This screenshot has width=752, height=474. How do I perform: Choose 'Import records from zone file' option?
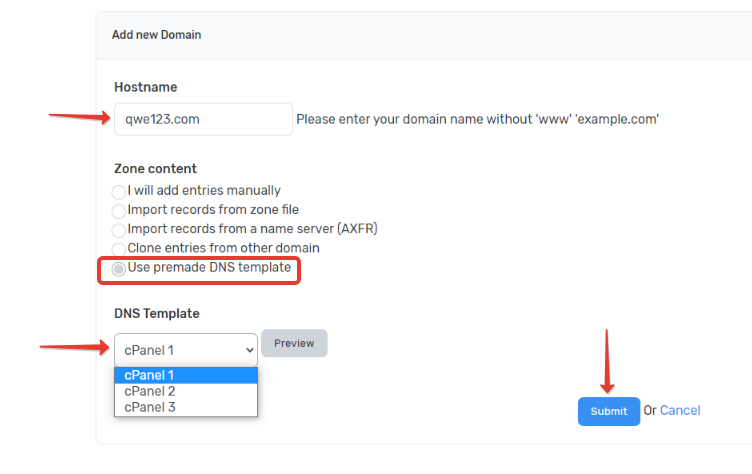120,210
